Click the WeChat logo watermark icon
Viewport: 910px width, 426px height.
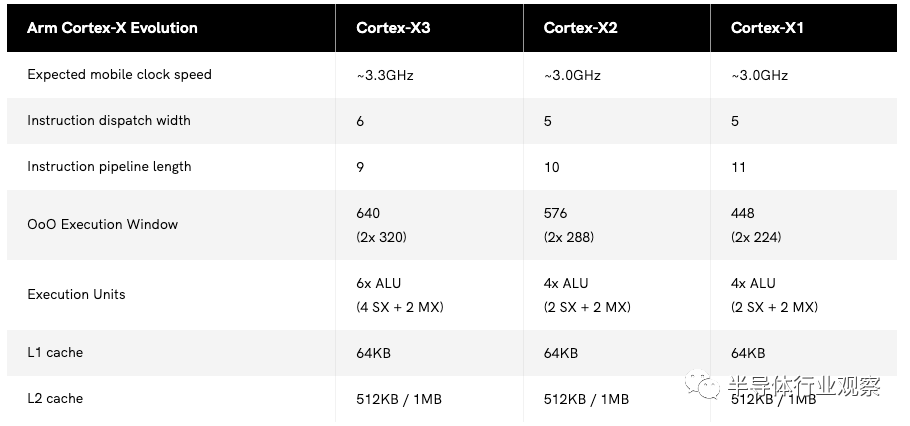pos(702,384)
